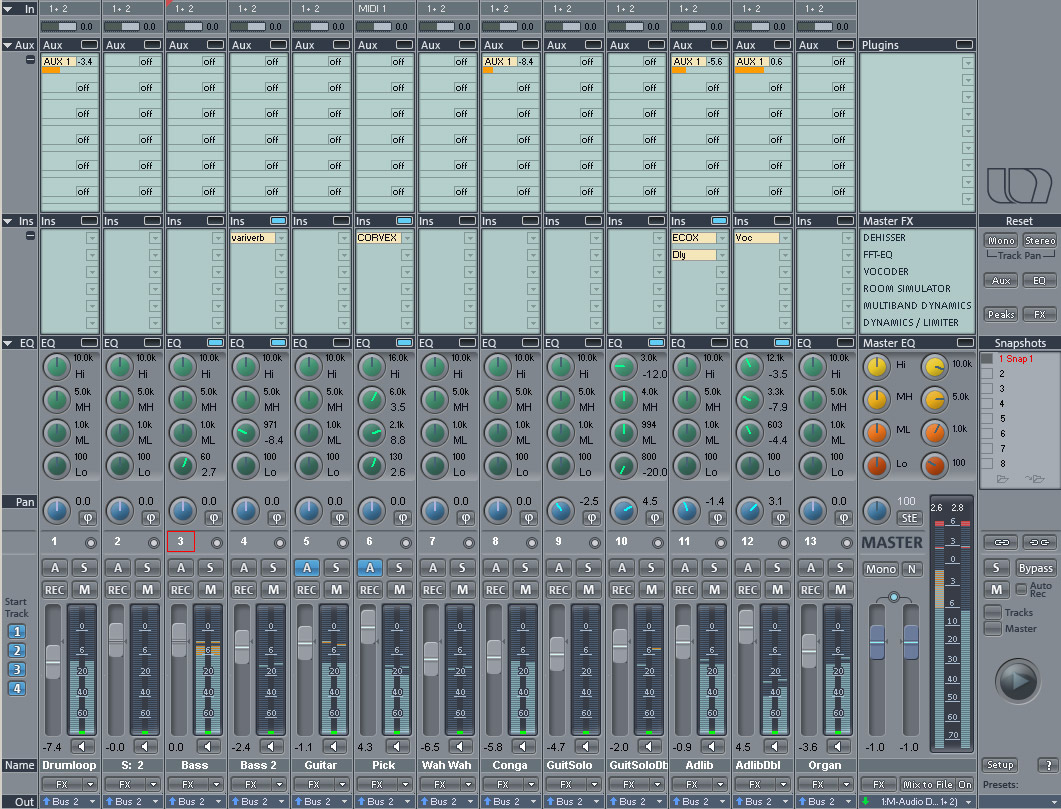
Task: Open the variverb insert dropdown arrow
Action: click(281, 238)
